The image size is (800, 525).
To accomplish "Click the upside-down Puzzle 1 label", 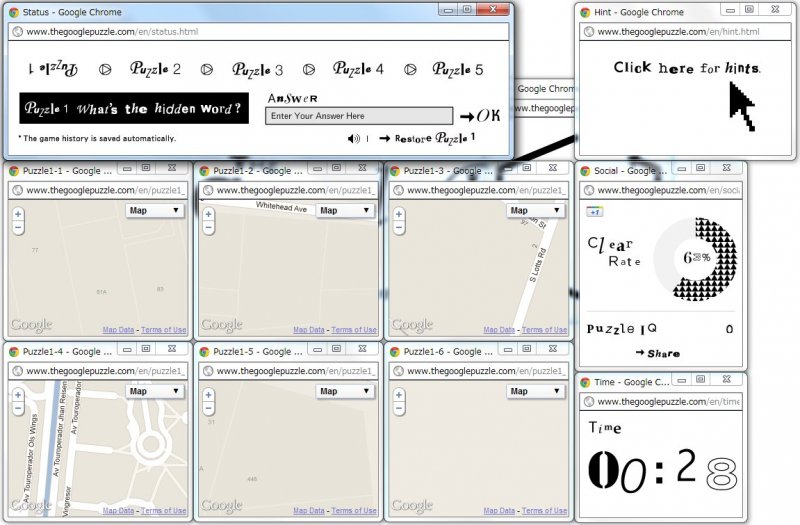I will click(x=53, y=68).
